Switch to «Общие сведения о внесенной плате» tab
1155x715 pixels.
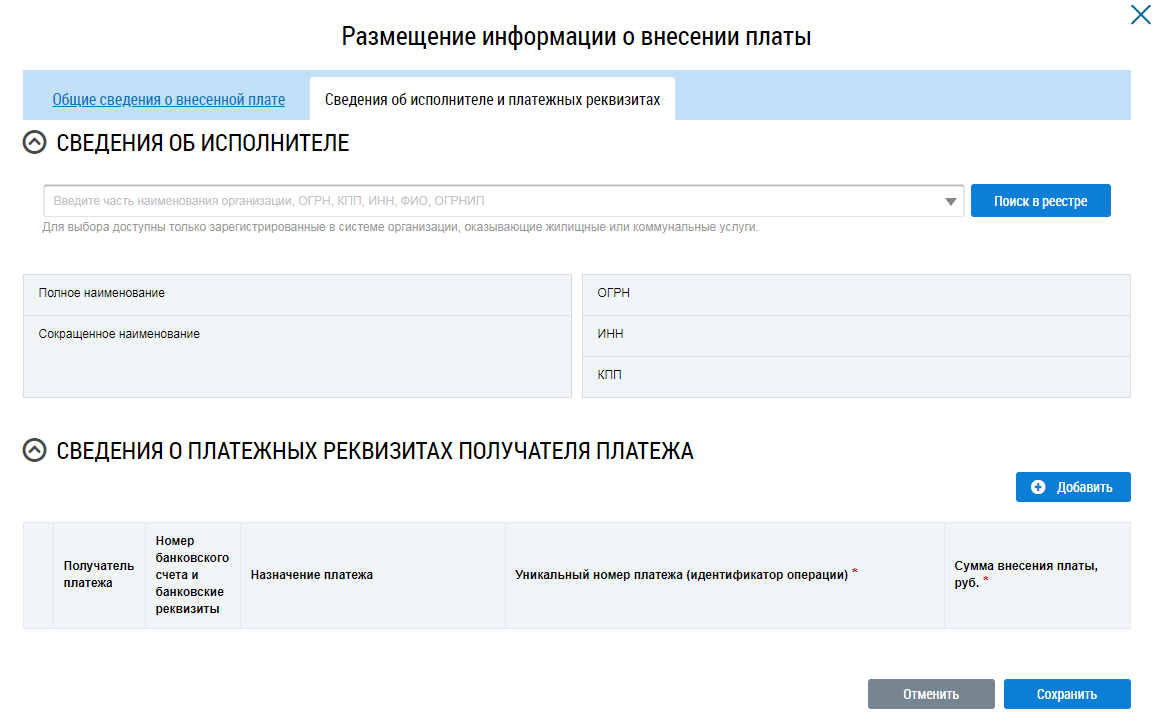[x=169, y=100]
